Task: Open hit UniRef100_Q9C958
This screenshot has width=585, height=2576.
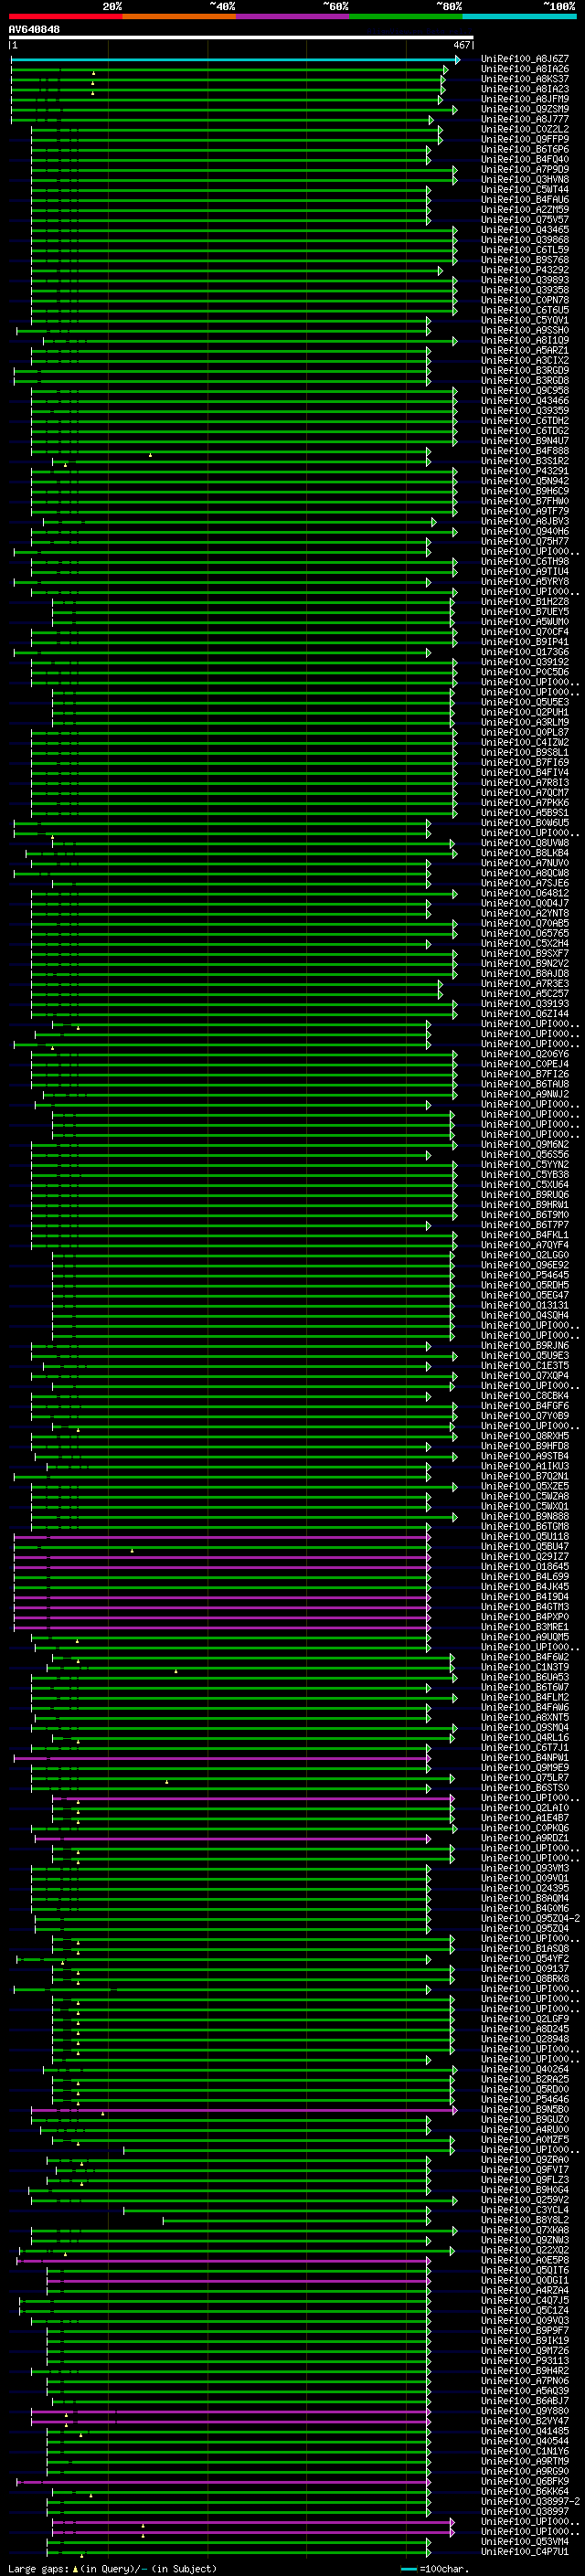Action: pyautogui.click(x=525, y=391)
